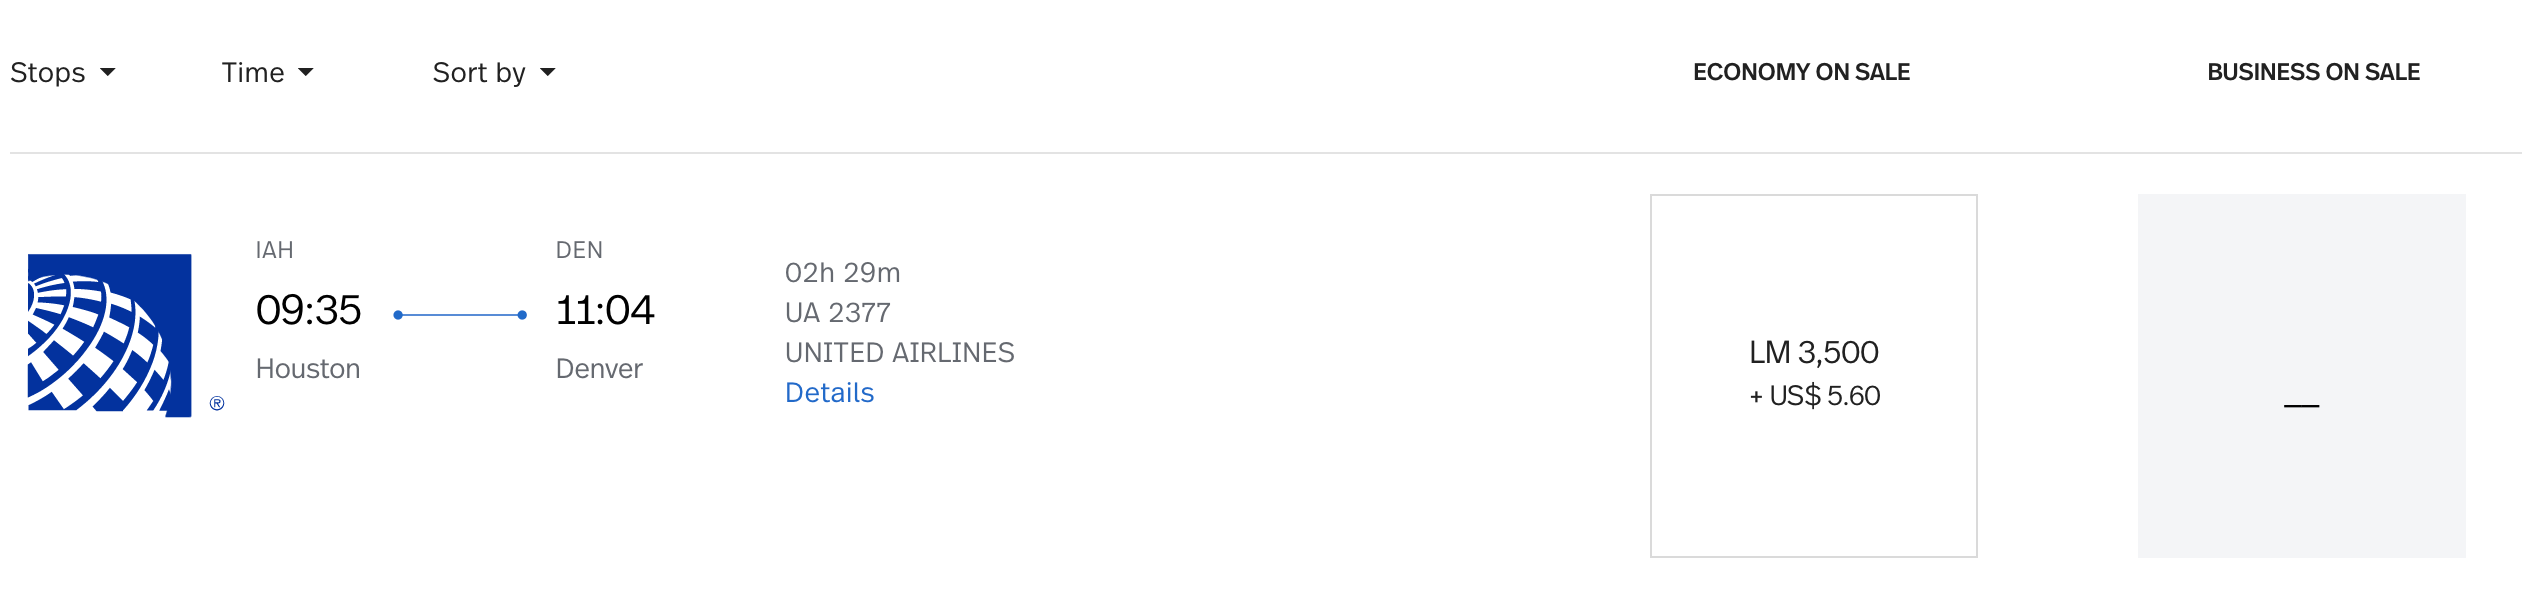The height and width of the screenshot is (589, 2522).
Task: Click the United Airlines globe logo
Action: (109, 335)
